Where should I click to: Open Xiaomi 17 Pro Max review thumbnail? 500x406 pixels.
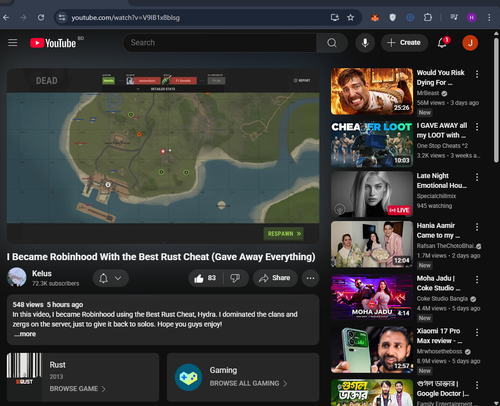pyautogui.click(x=372, y=350)
